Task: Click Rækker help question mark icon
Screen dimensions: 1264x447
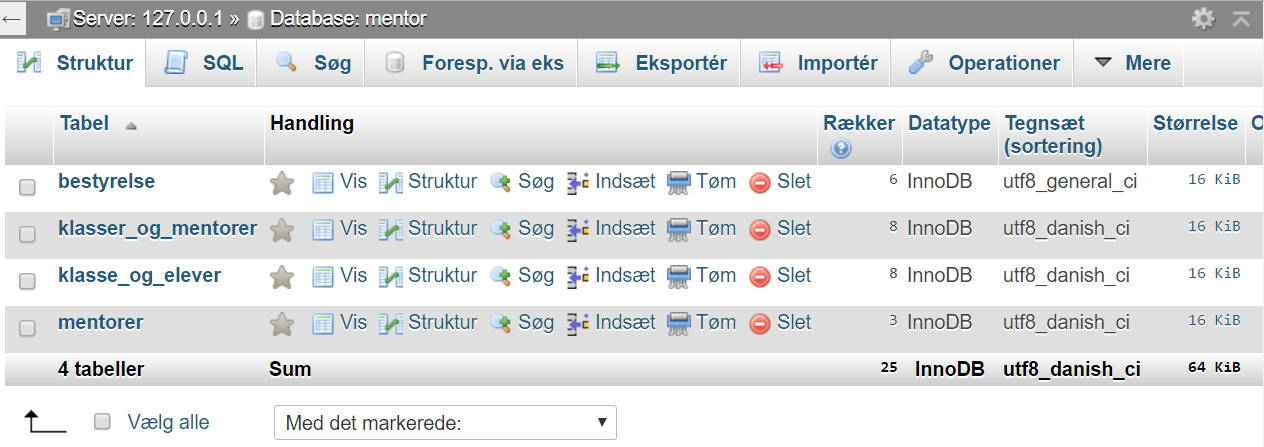Action: click(840, 149)
